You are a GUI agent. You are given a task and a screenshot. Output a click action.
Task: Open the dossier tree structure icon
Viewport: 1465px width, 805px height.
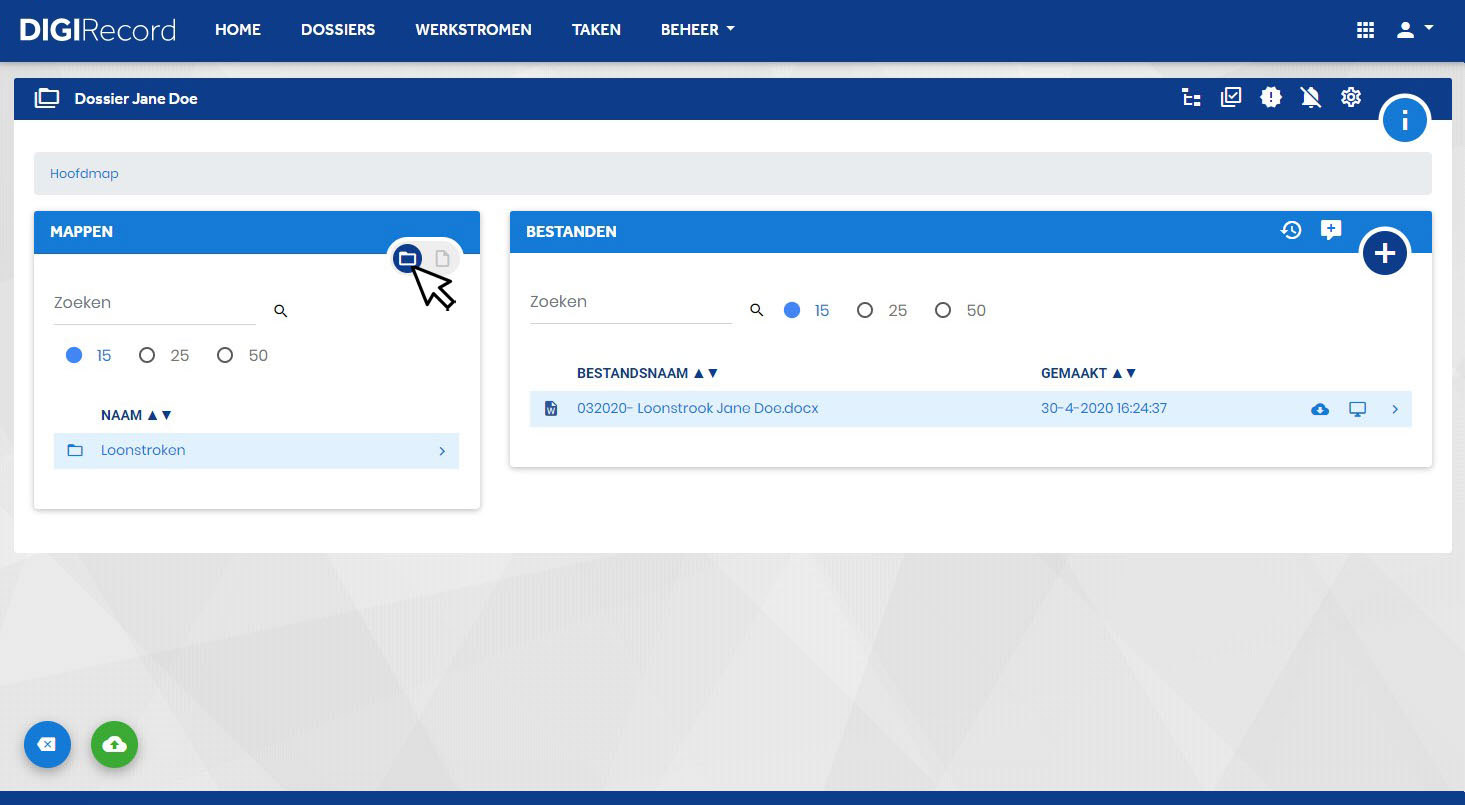click(1191, 98)
